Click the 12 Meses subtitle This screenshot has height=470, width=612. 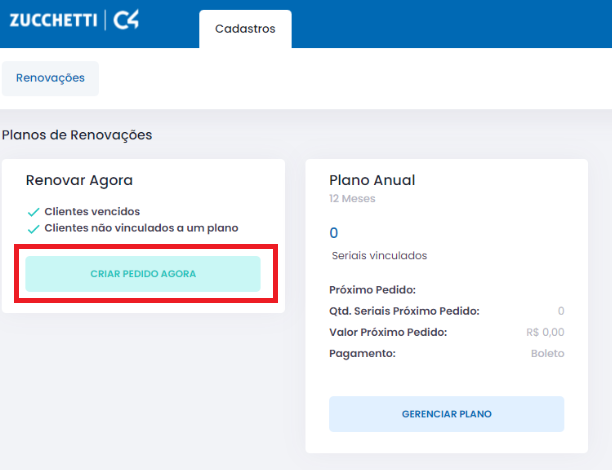coord(352,199)
